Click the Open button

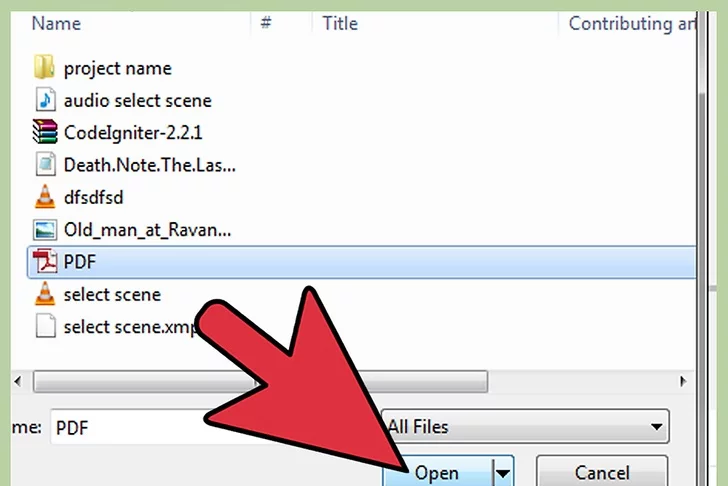(x=438, y=473)
